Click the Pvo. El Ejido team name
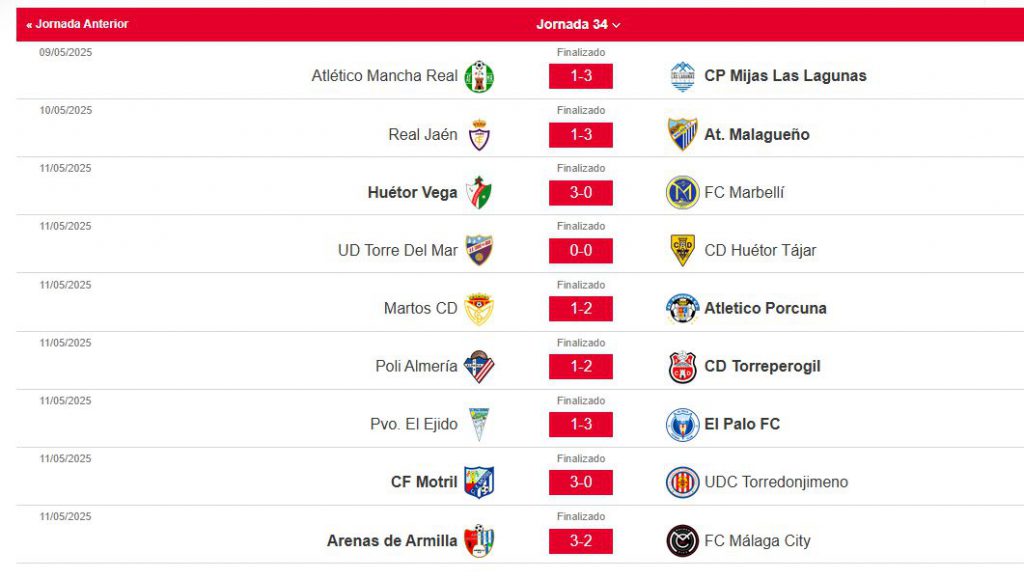The image size is (1024, 579). coord(413,424)
